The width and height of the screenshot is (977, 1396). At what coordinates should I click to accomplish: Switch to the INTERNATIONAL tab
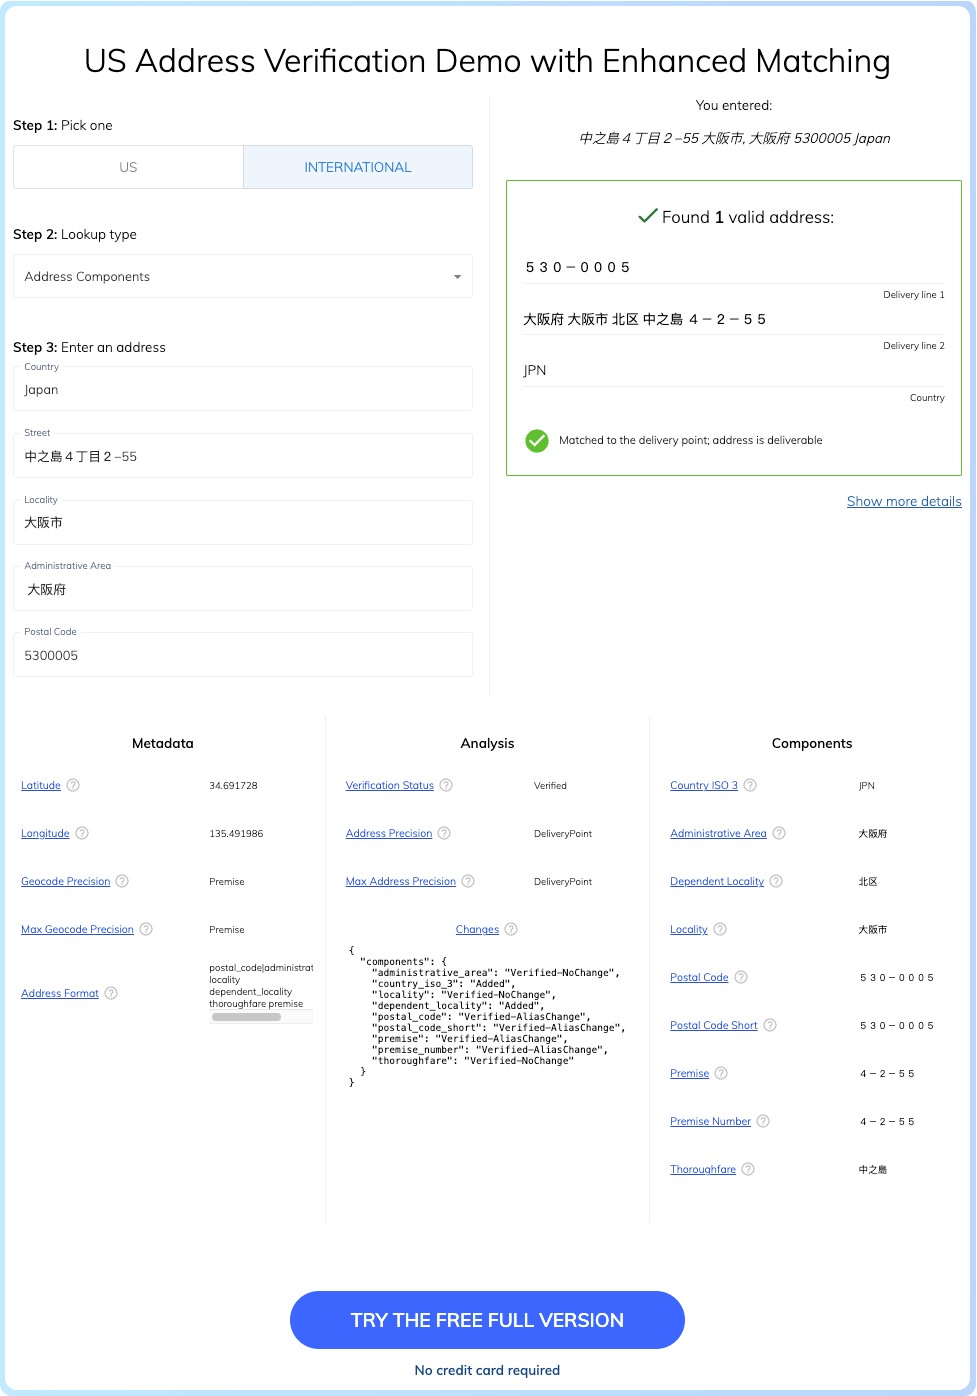pos(357,166)
